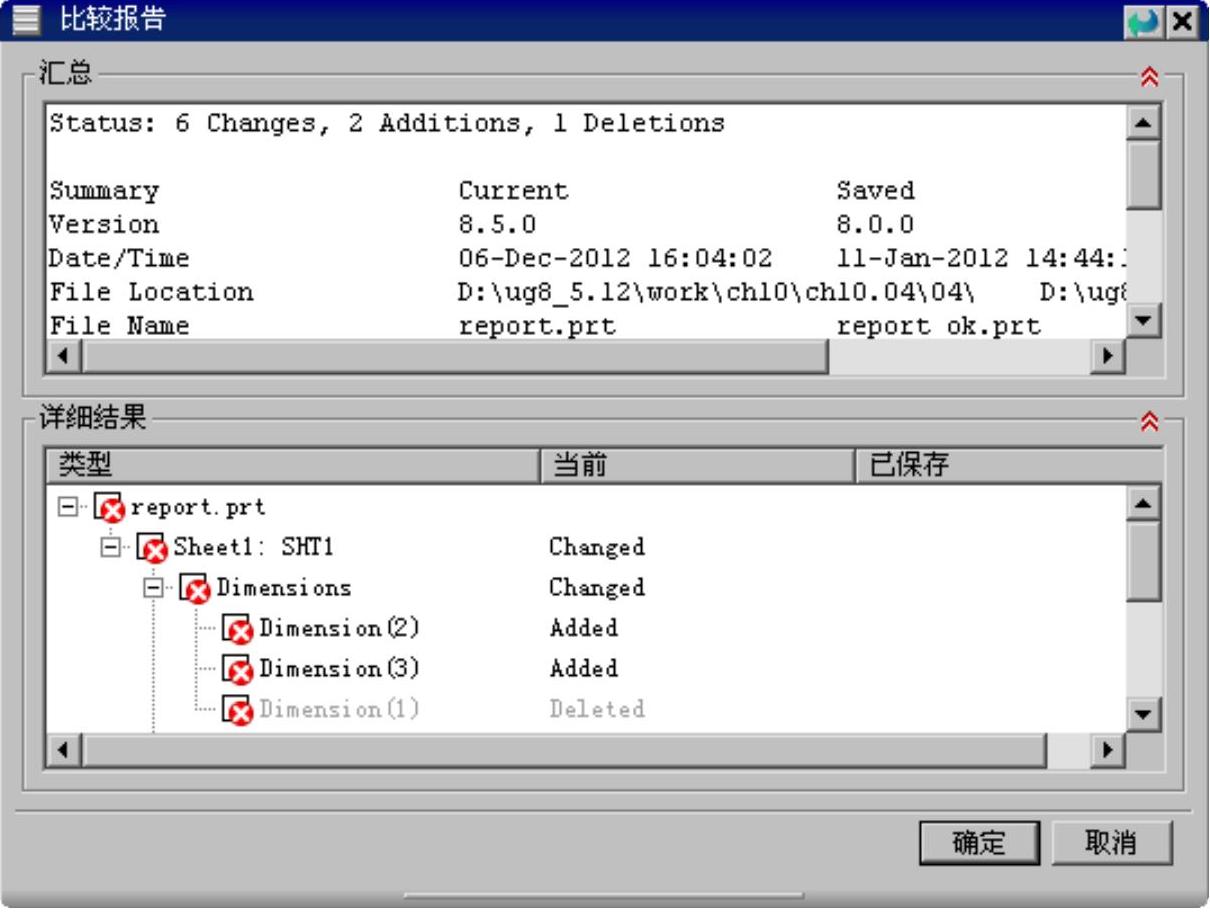Click the status icon next to Sheet1: SHT1
The image size is (1210, 924).
[x=152, y=548]
